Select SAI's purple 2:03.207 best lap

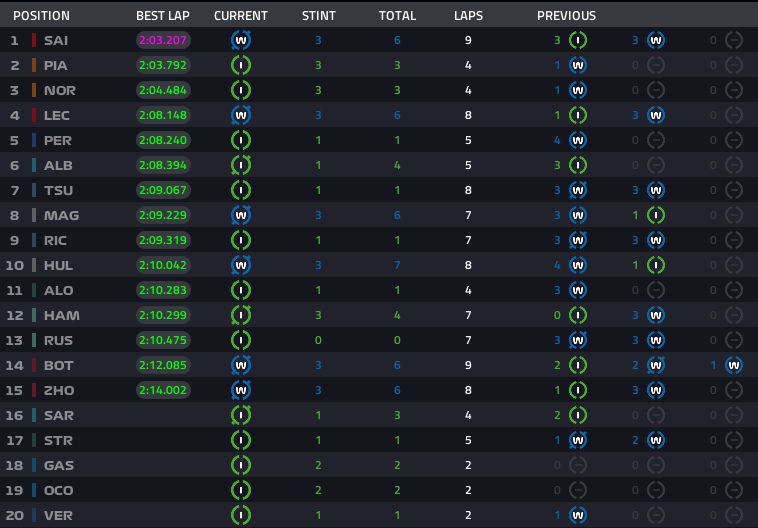coord(163,40)
